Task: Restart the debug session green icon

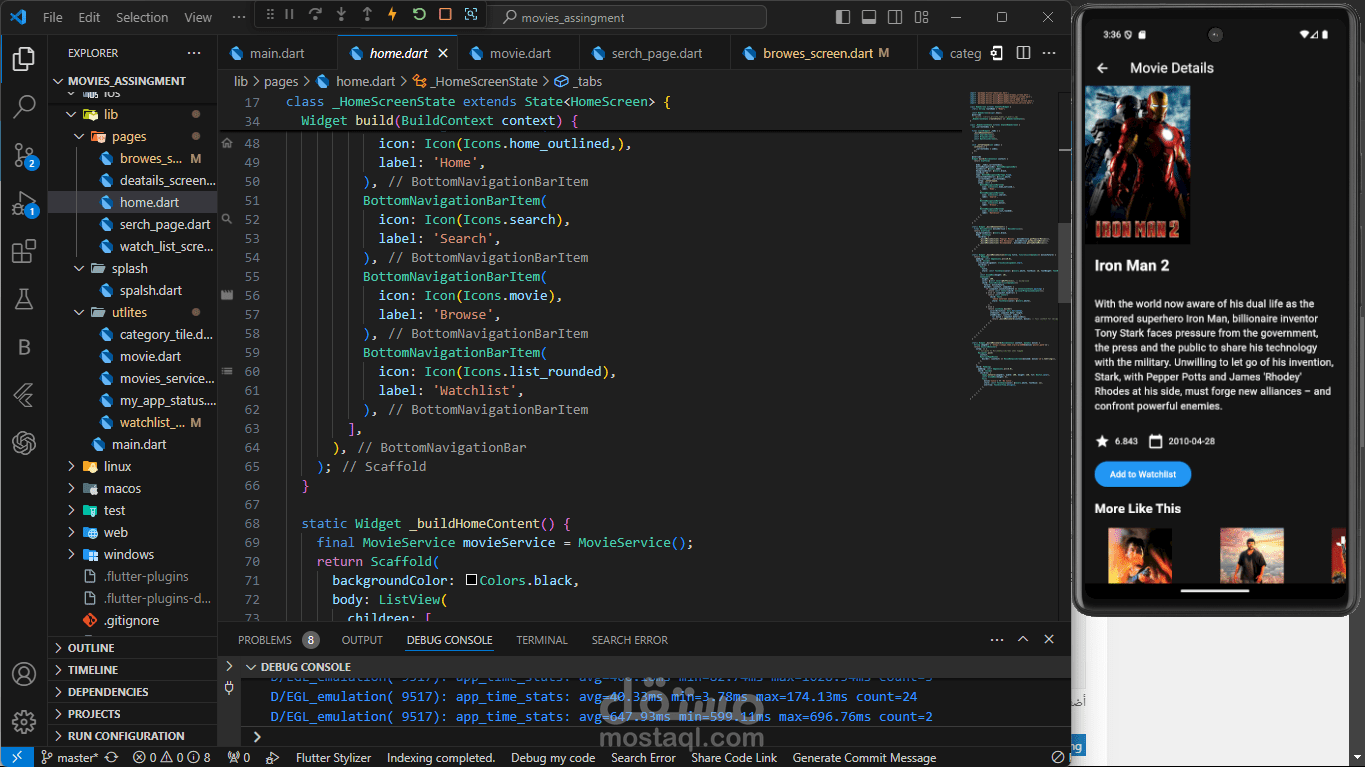Action: pos(419,14)
